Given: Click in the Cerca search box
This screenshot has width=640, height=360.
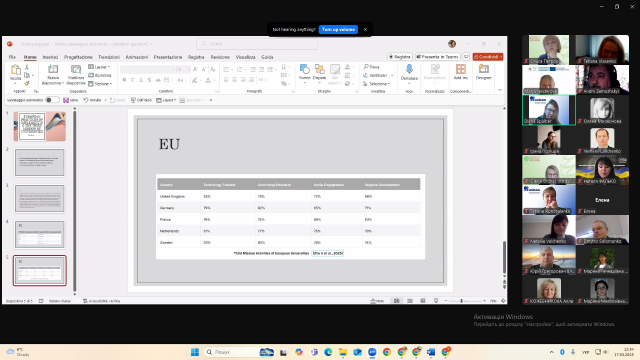Looking at the screenshot, I should [x=257, y=44].
